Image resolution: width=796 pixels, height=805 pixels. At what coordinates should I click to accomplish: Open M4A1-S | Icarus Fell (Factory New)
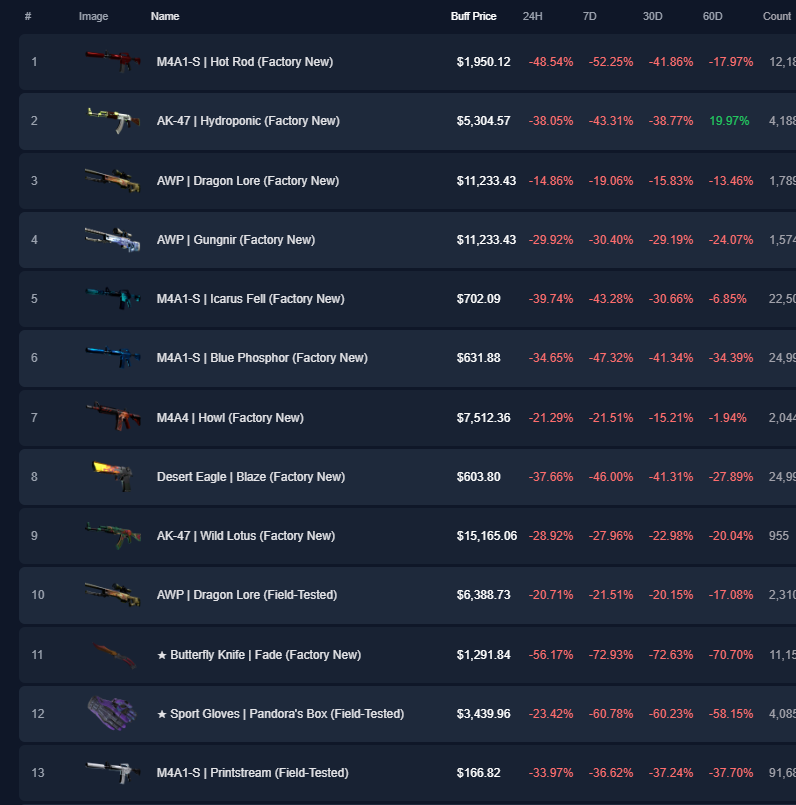click(x=251, y=299)
